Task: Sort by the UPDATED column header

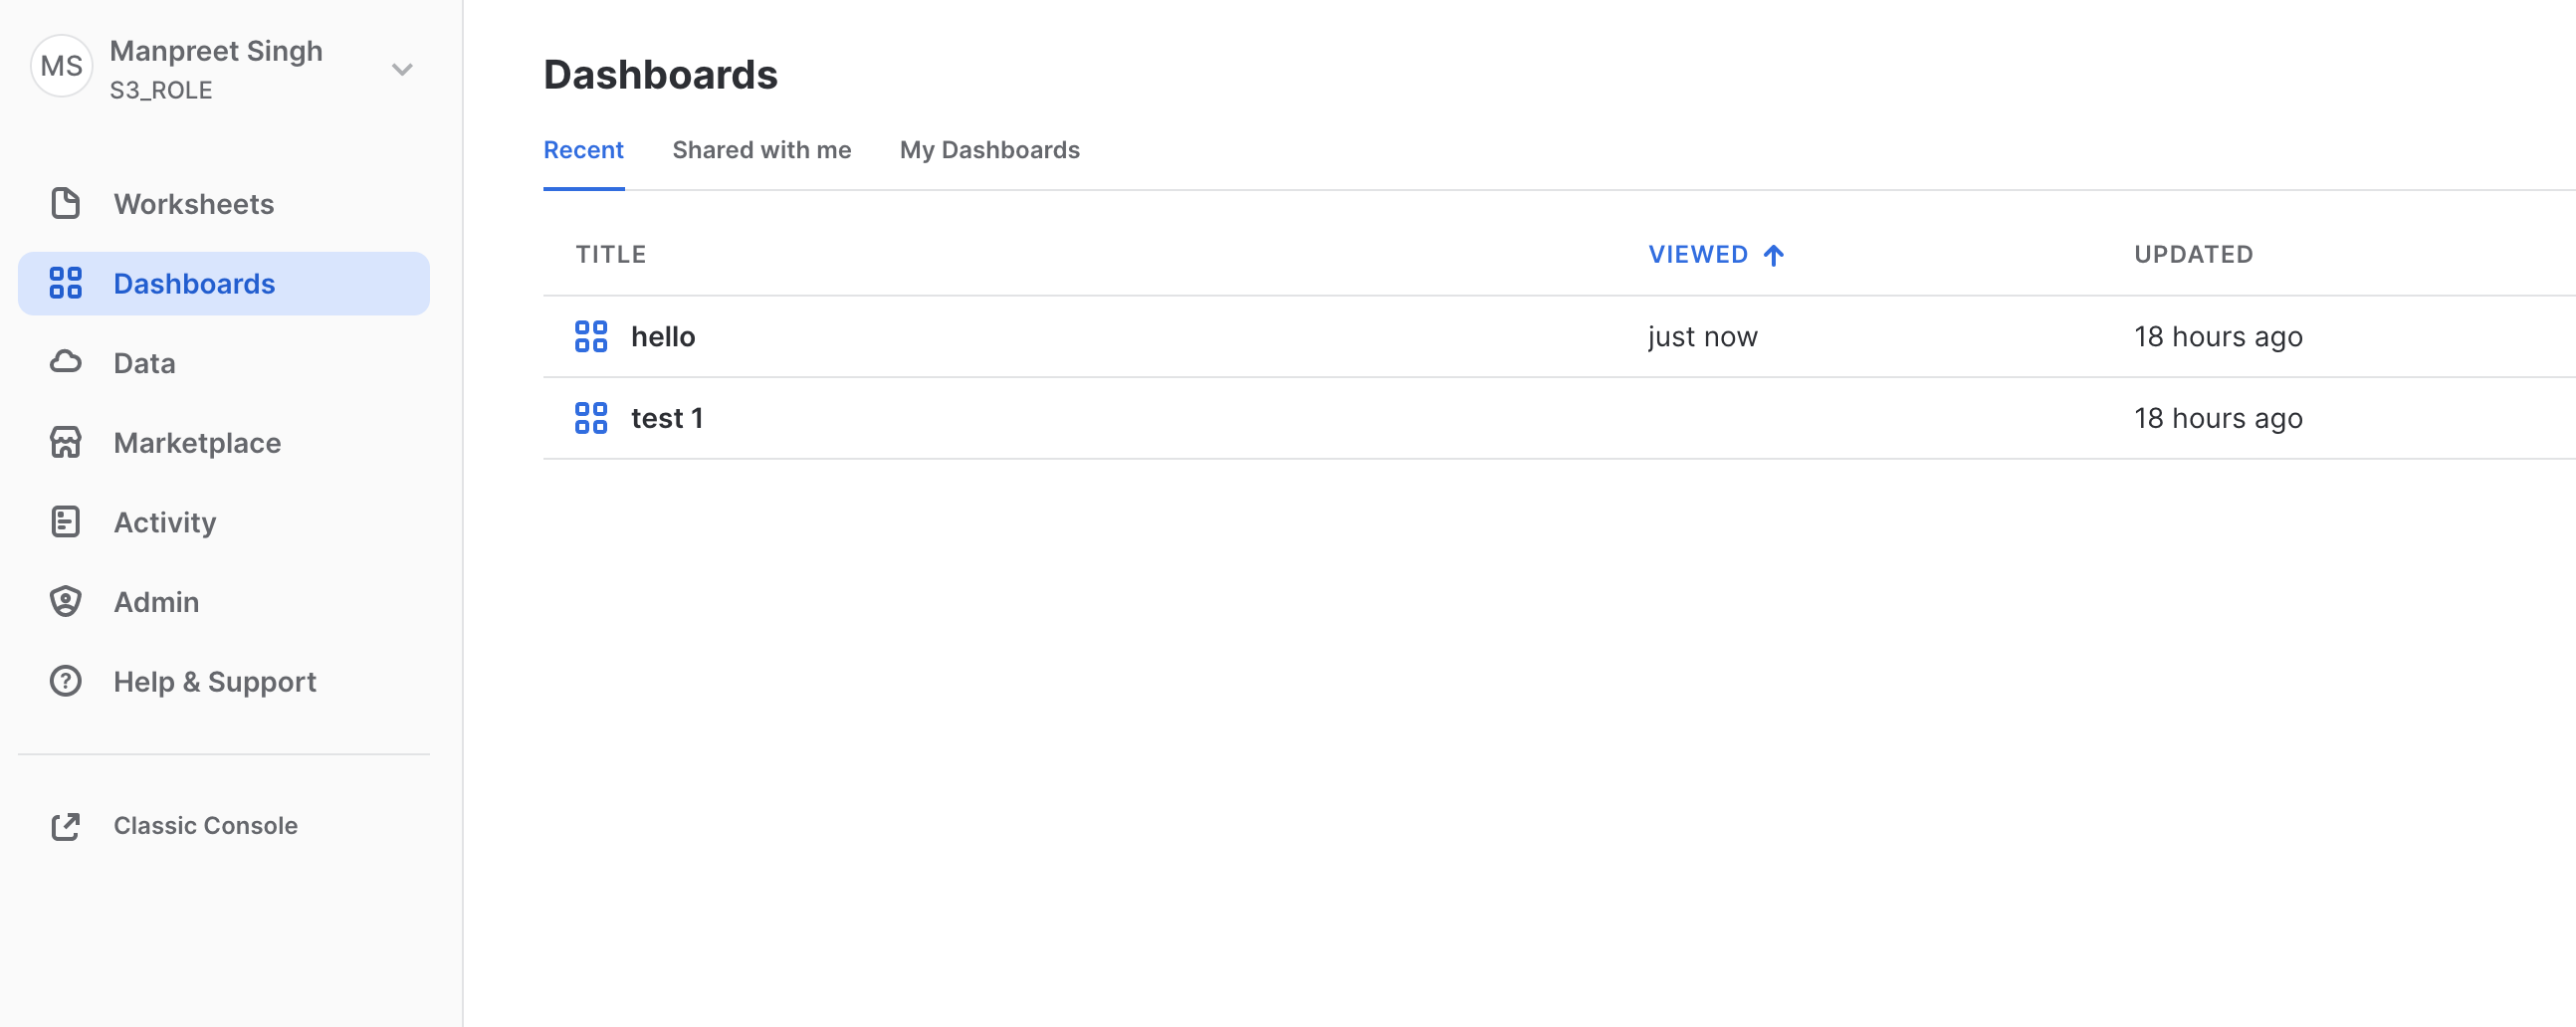Action: (x=2194, y=254)
